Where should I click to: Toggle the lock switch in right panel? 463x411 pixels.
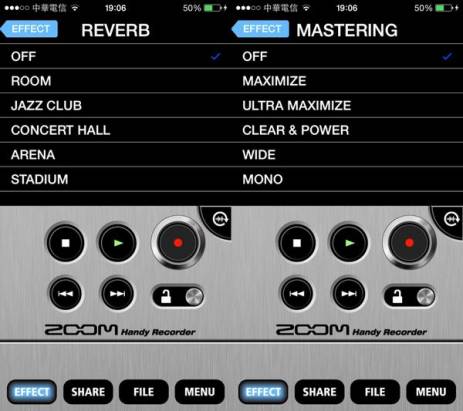(410, 296)
